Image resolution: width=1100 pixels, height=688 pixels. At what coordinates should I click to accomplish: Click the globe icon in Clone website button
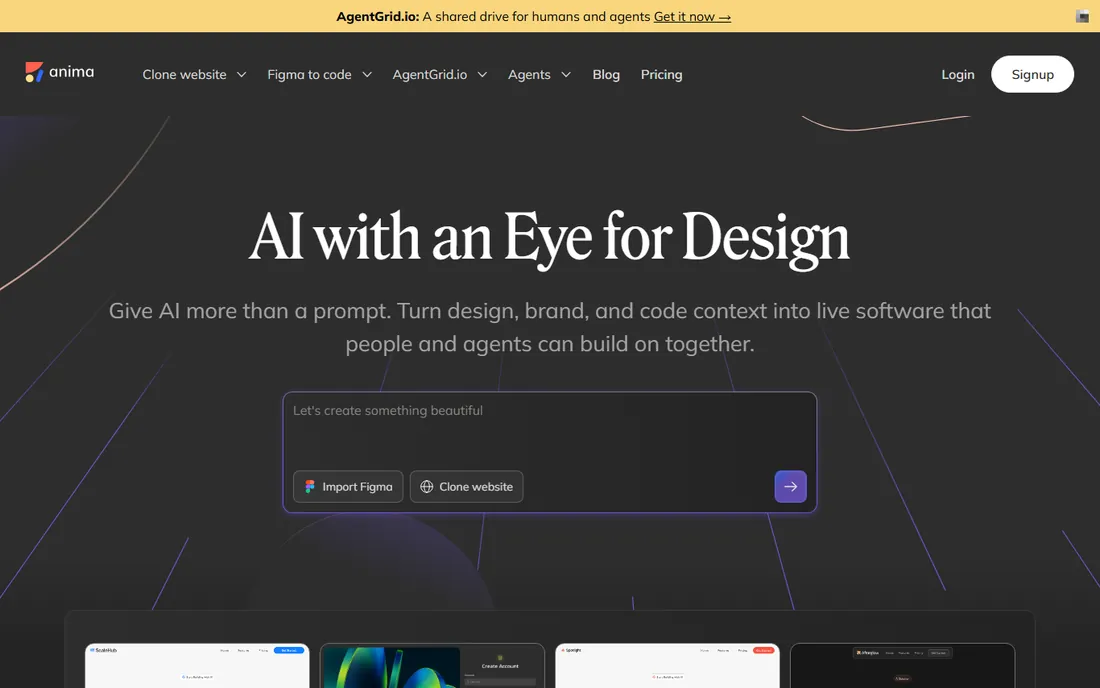(426, 487)
